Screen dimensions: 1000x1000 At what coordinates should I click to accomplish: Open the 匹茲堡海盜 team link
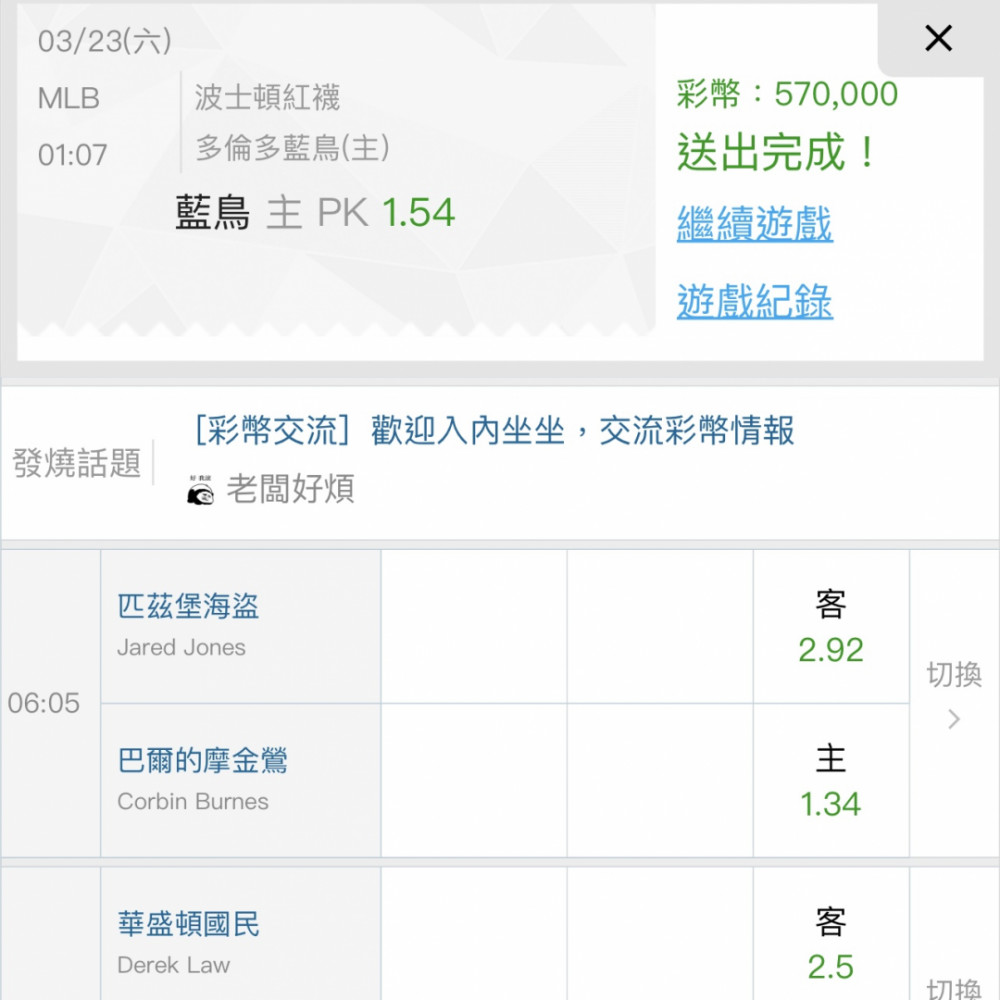click(x=188, y=606)
